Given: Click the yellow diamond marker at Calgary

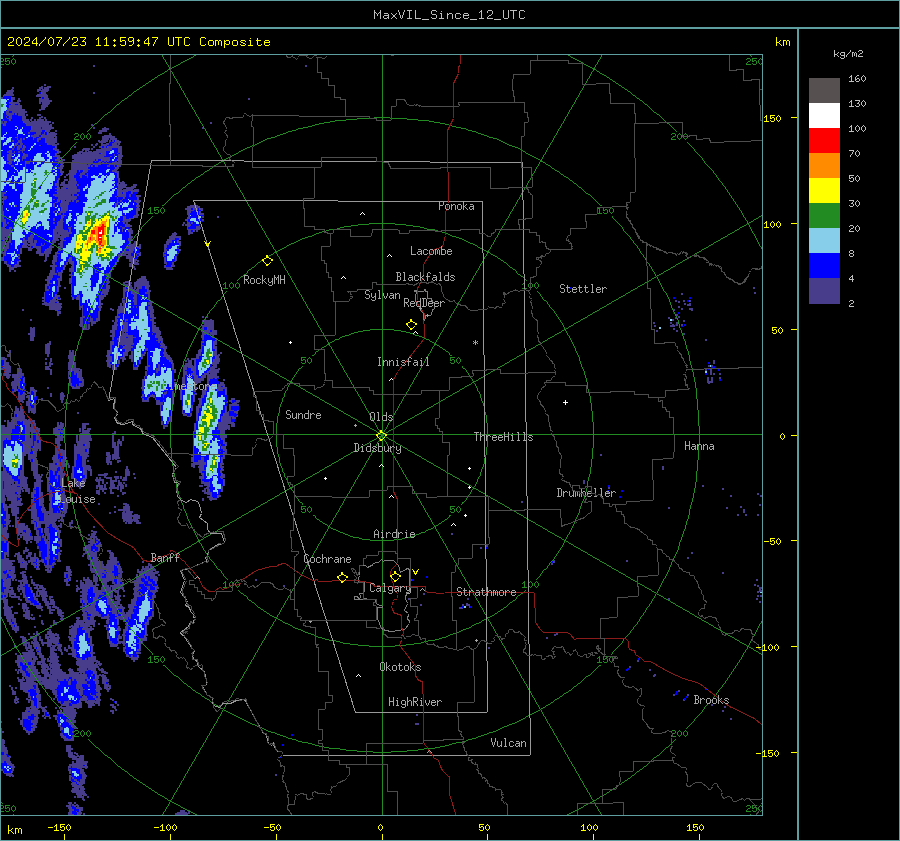Looking at the screenshot, I should point(395,576).
